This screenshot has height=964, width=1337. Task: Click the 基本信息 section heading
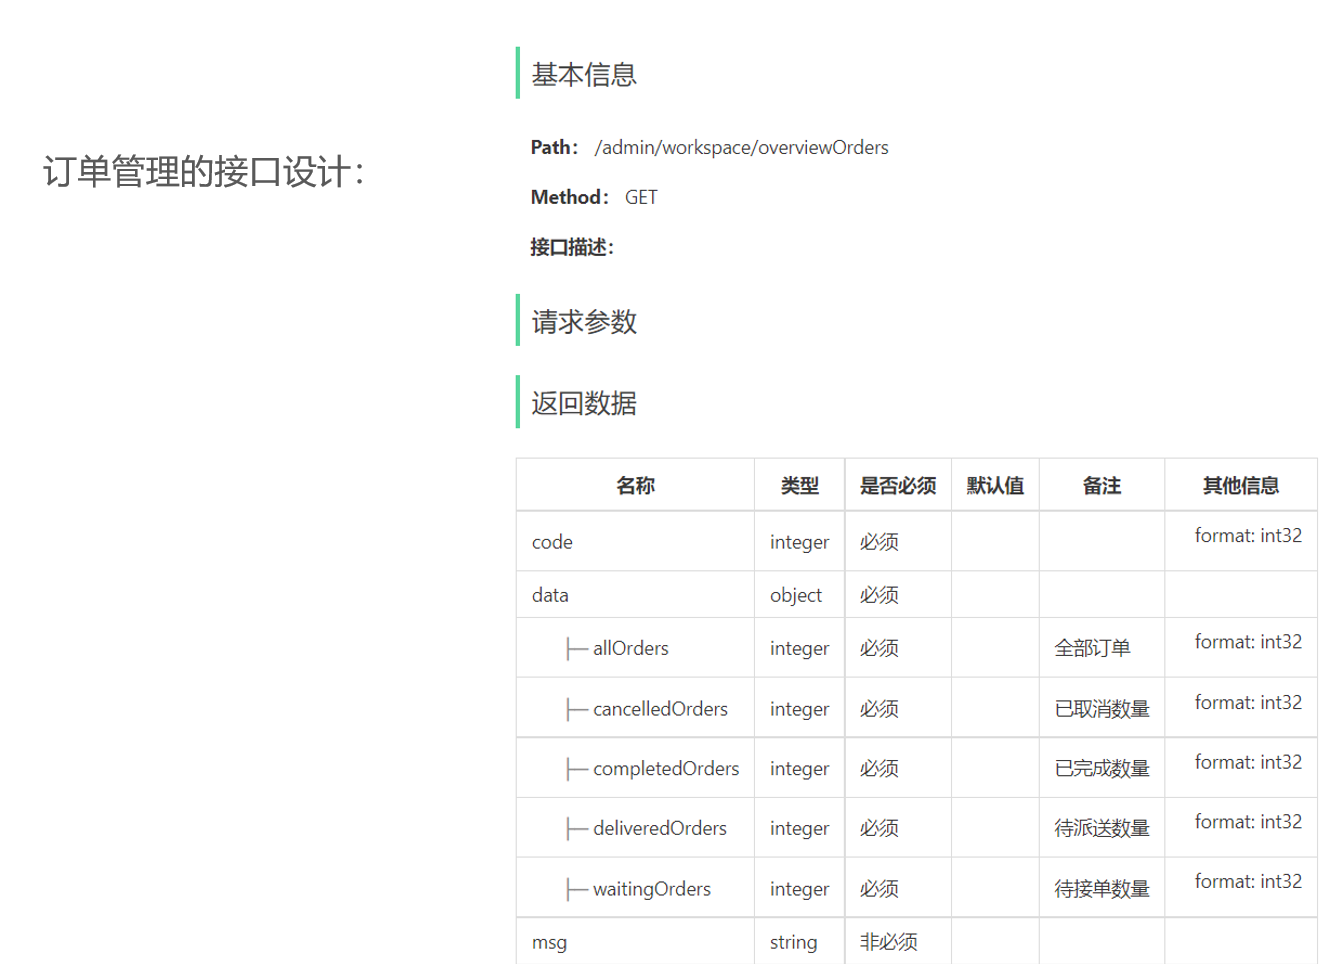(x=584, y=74)
